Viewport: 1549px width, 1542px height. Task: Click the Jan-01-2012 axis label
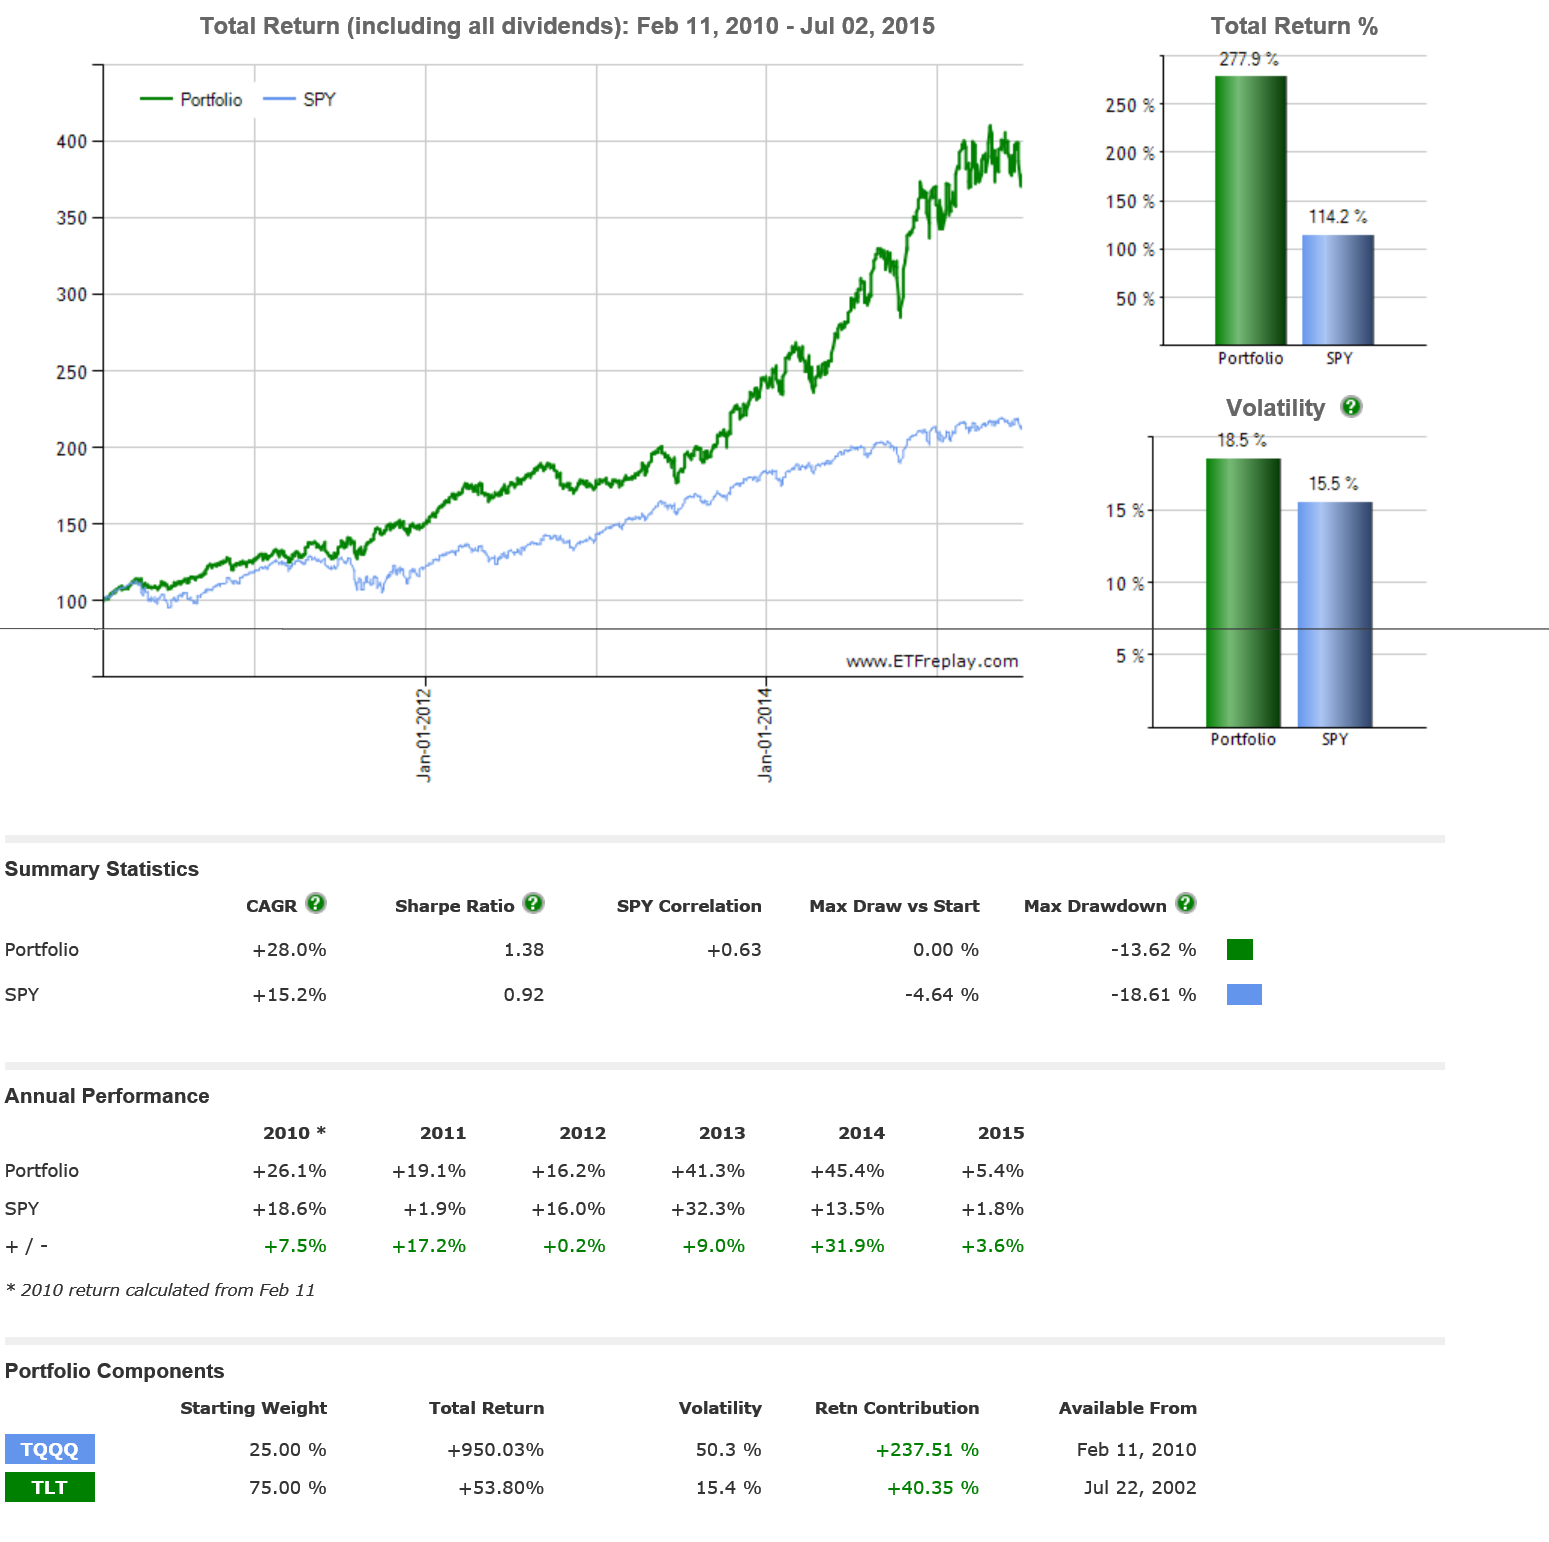coord(425,735)
